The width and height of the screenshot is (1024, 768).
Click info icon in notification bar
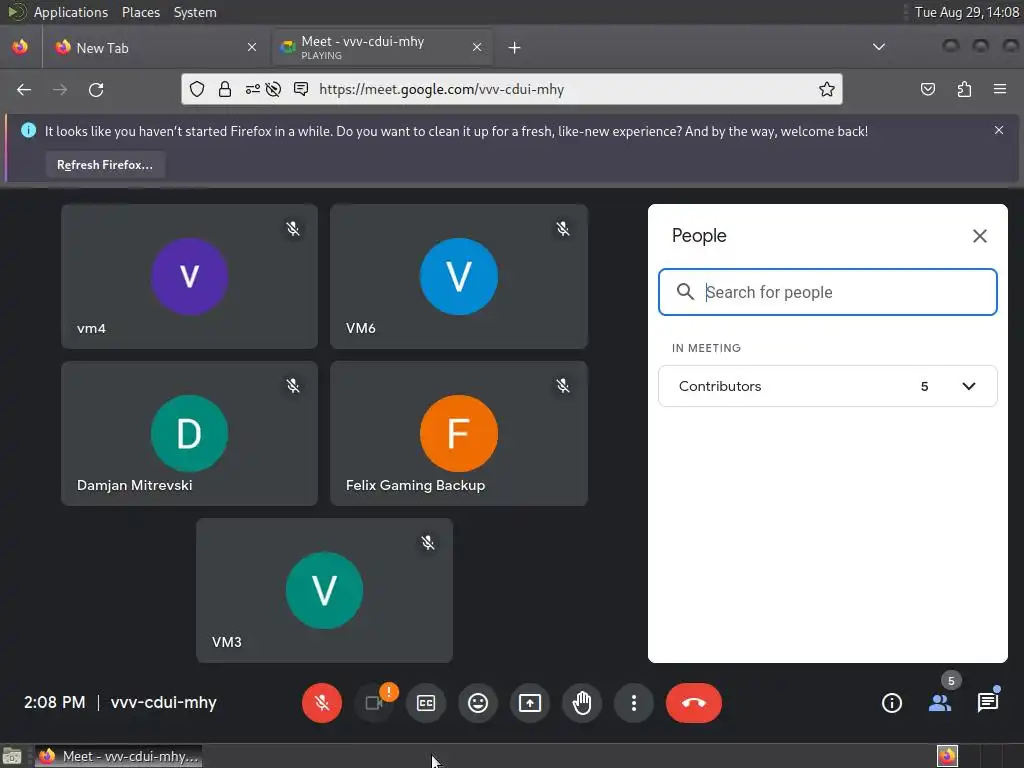click(28, 130)
